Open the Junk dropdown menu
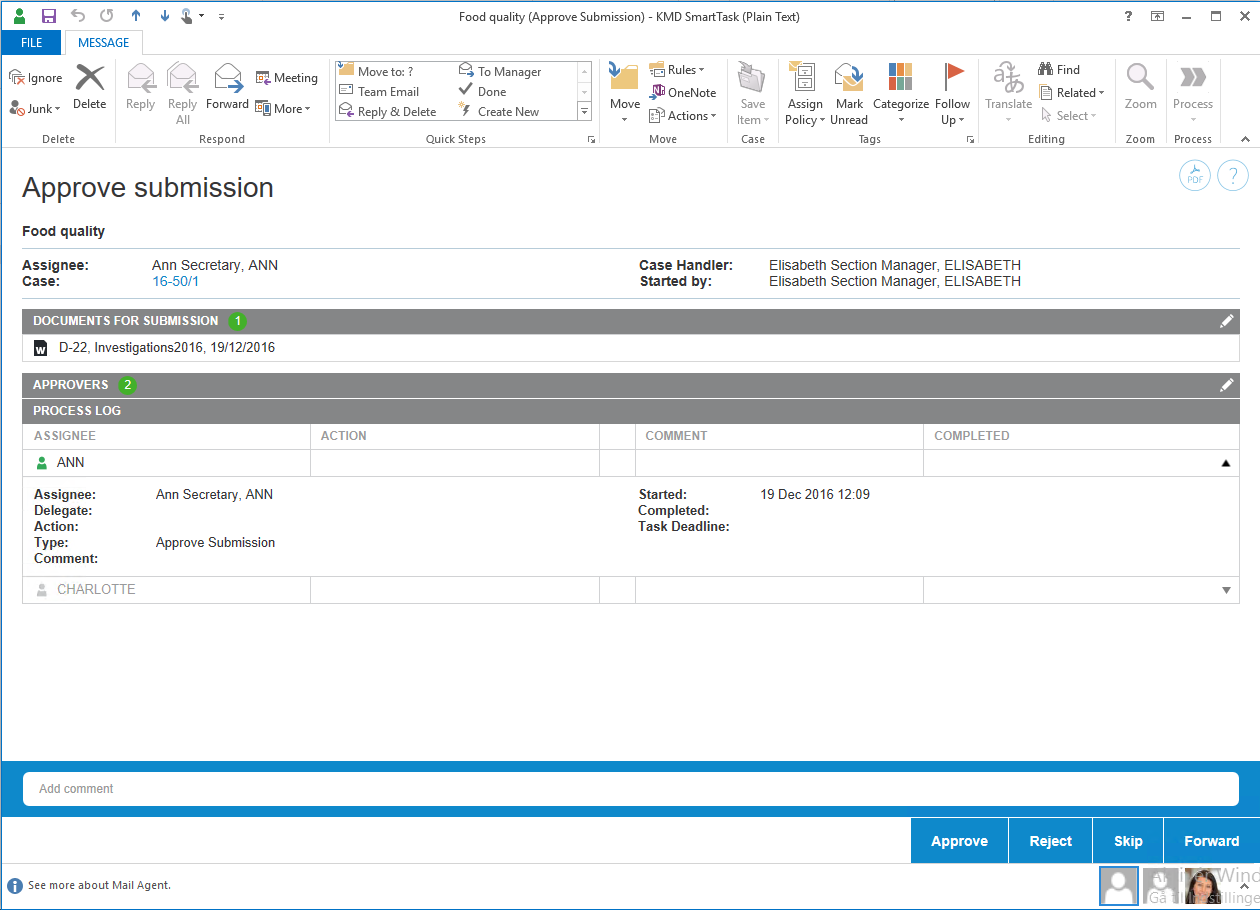Image resolution: width=1260 pixels, height=910 pixels. pyautogui.click(x=37, y=109)
